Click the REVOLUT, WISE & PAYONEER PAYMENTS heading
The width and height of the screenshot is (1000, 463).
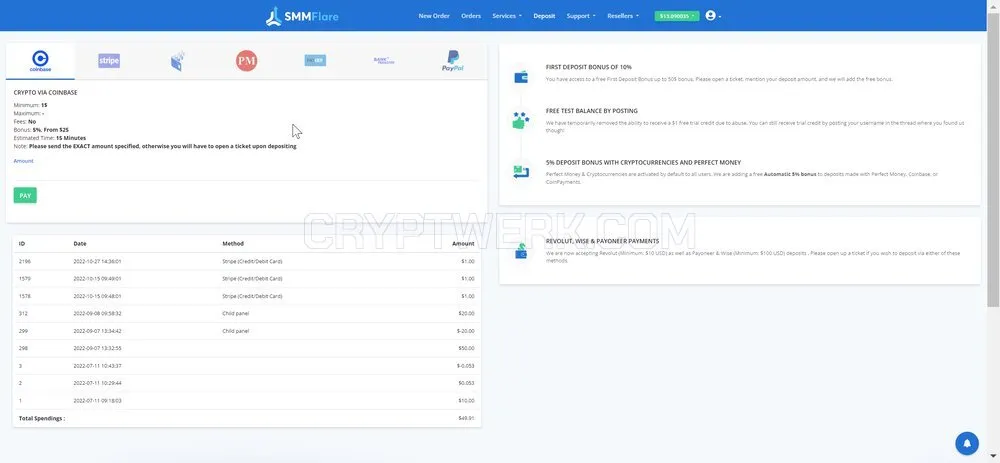602,241
